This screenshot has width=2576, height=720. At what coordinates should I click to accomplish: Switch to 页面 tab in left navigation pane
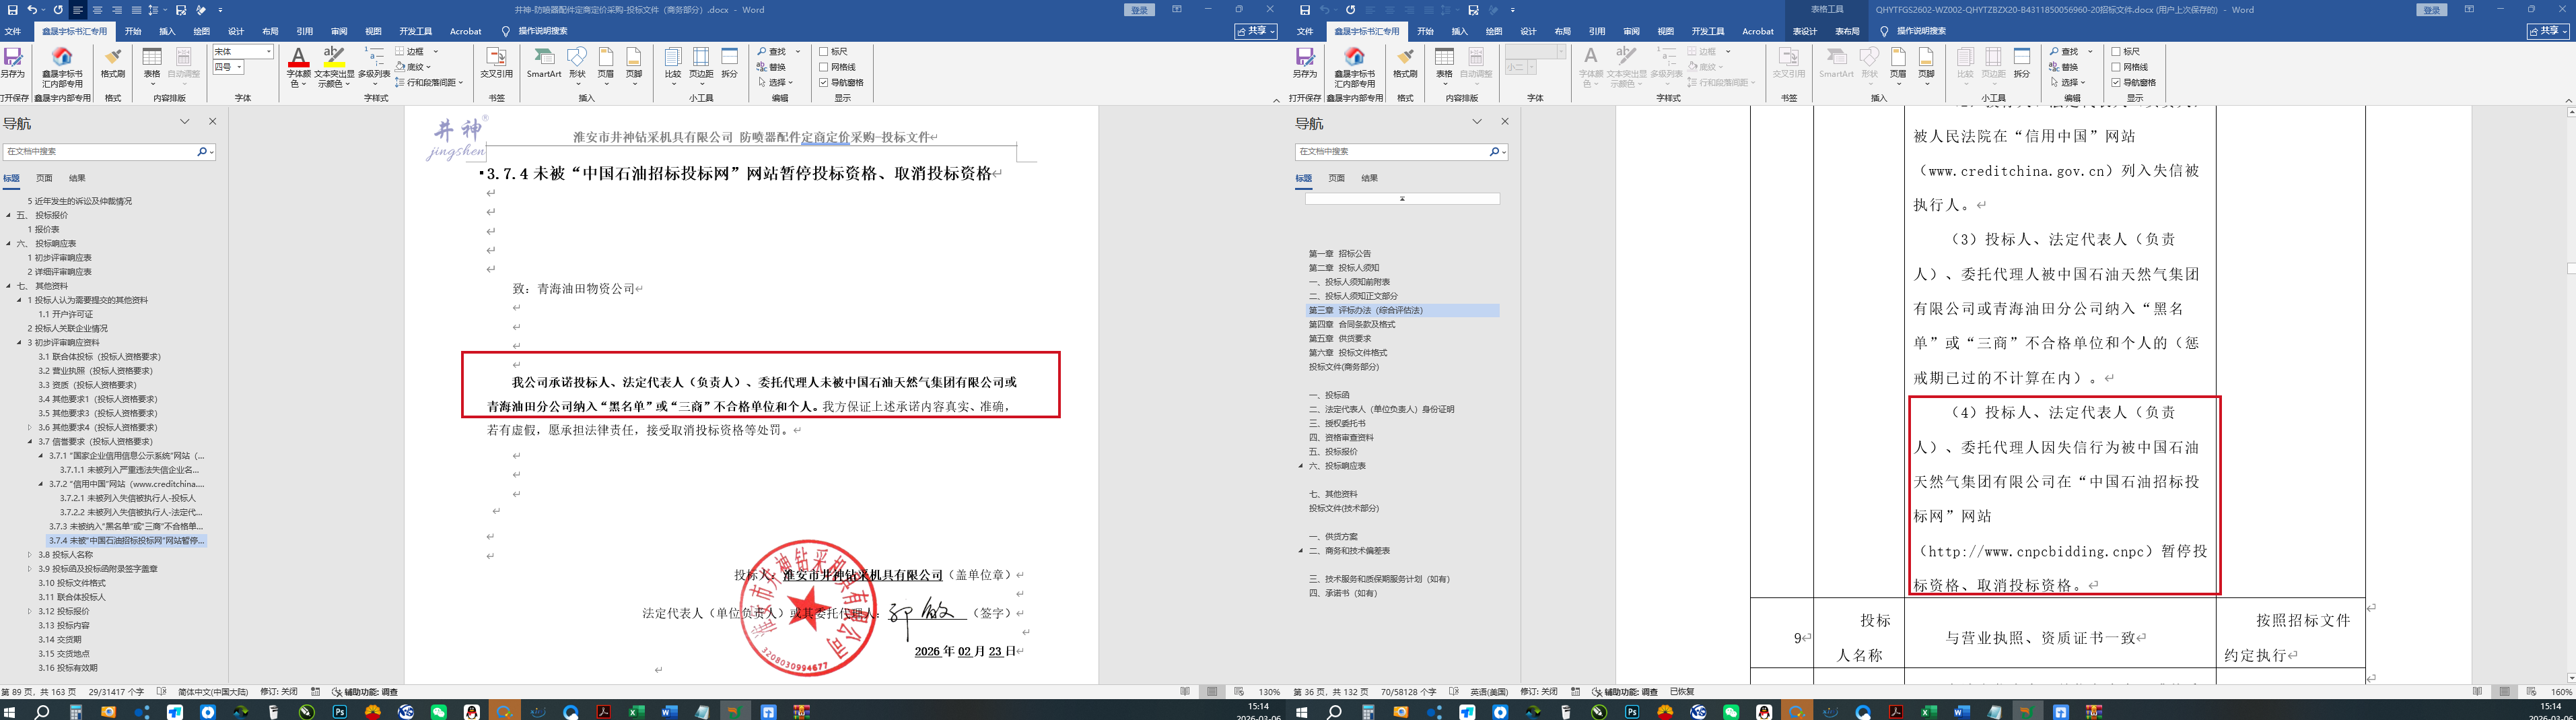(x=44, y=178)
